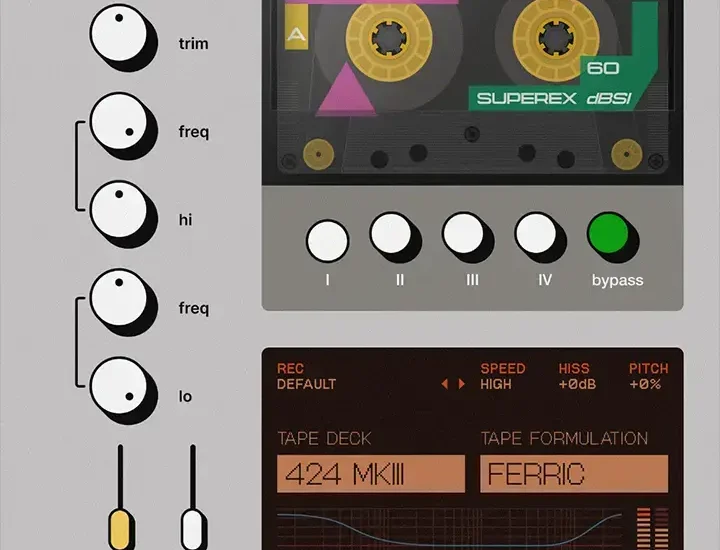Click the right cassette reel

pos(556,39)
